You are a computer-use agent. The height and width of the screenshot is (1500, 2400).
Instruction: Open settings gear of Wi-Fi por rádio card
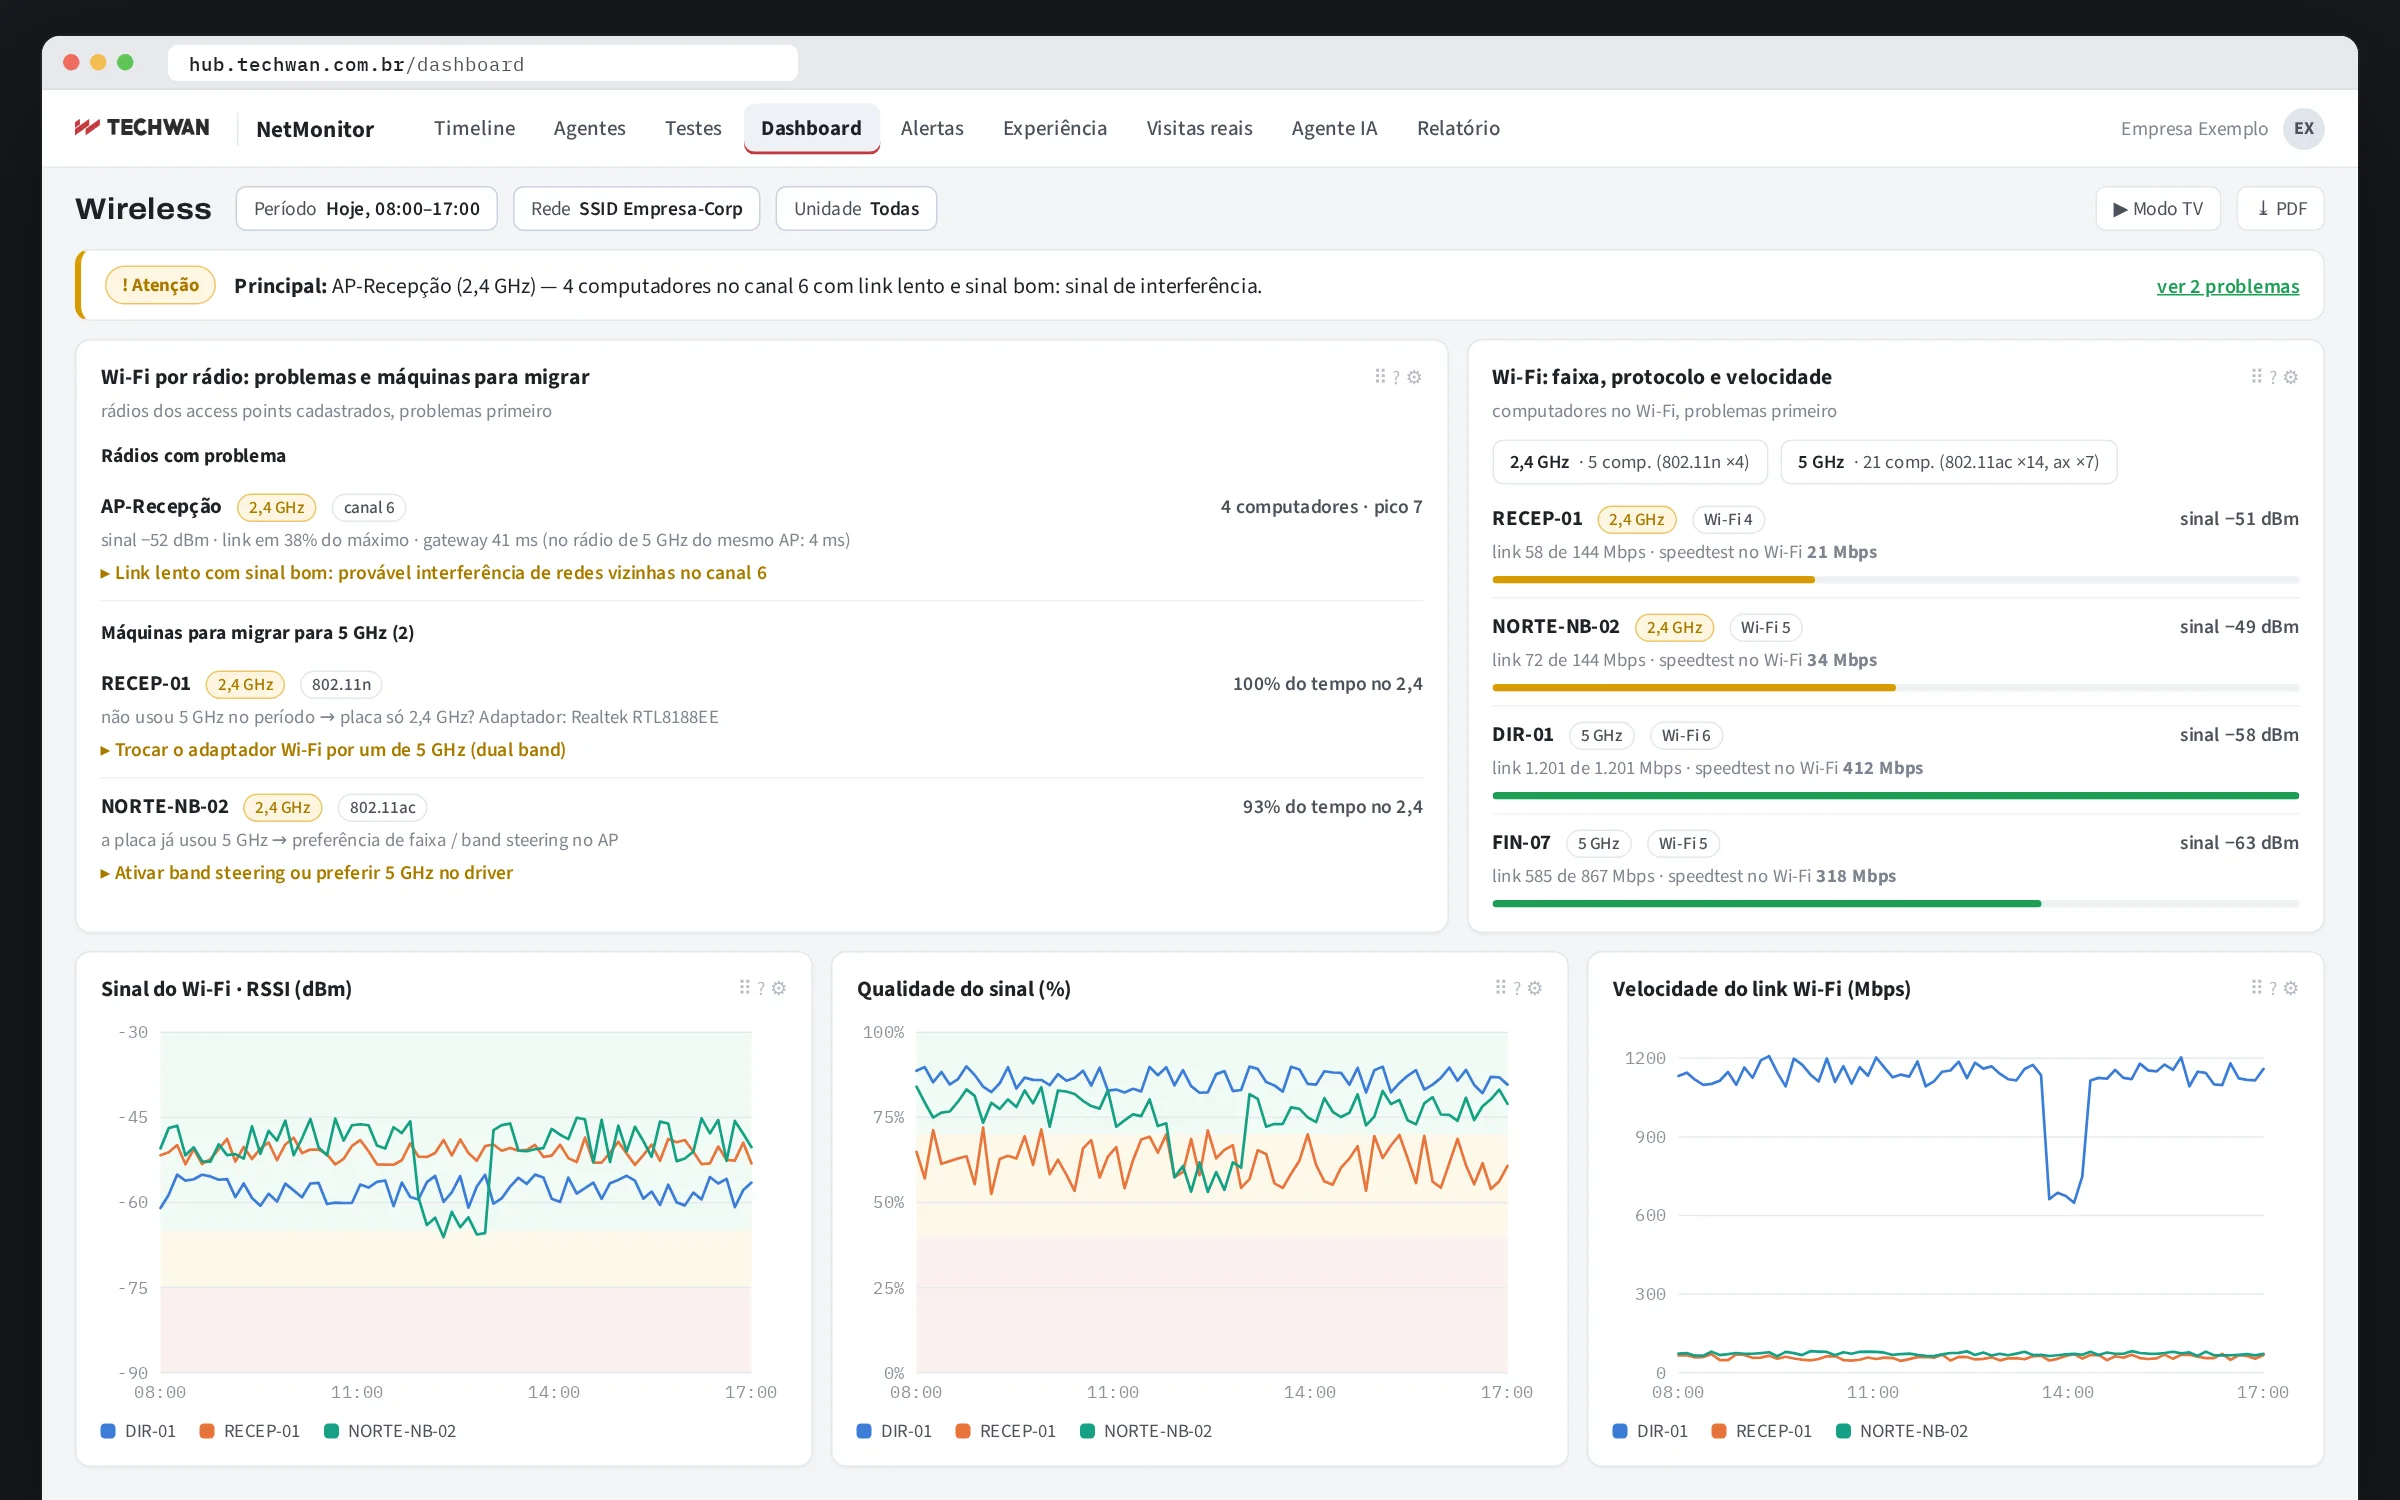click(x=1414, y=377)
